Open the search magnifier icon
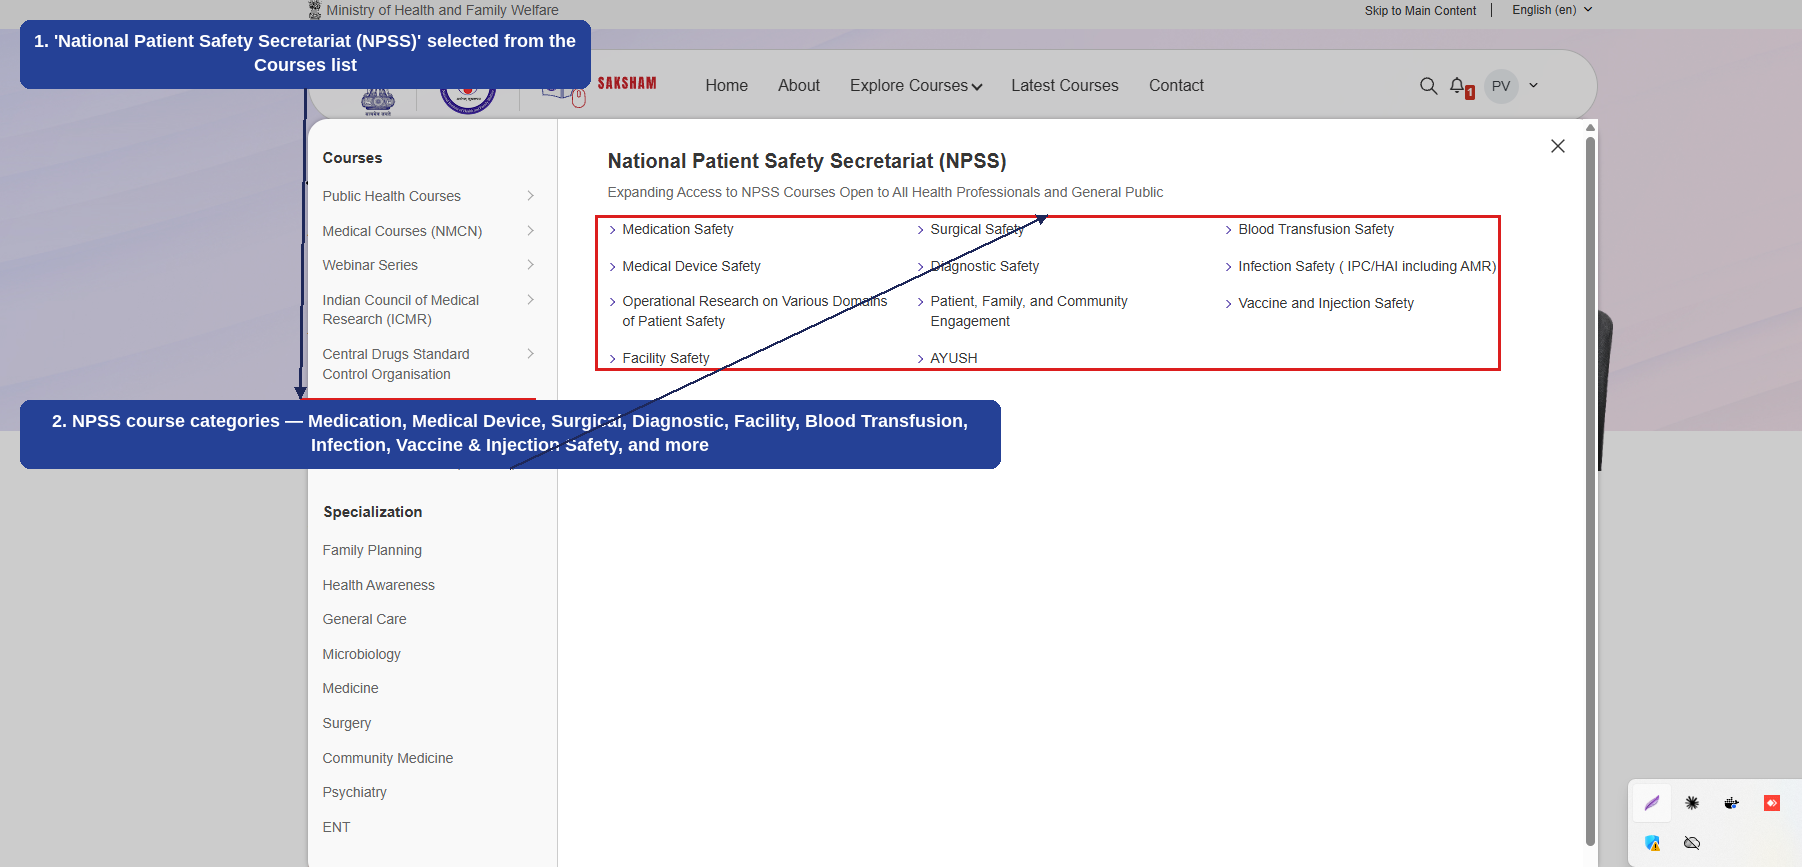Viewport: 1802px width, 867px height. click(1428, 86)
